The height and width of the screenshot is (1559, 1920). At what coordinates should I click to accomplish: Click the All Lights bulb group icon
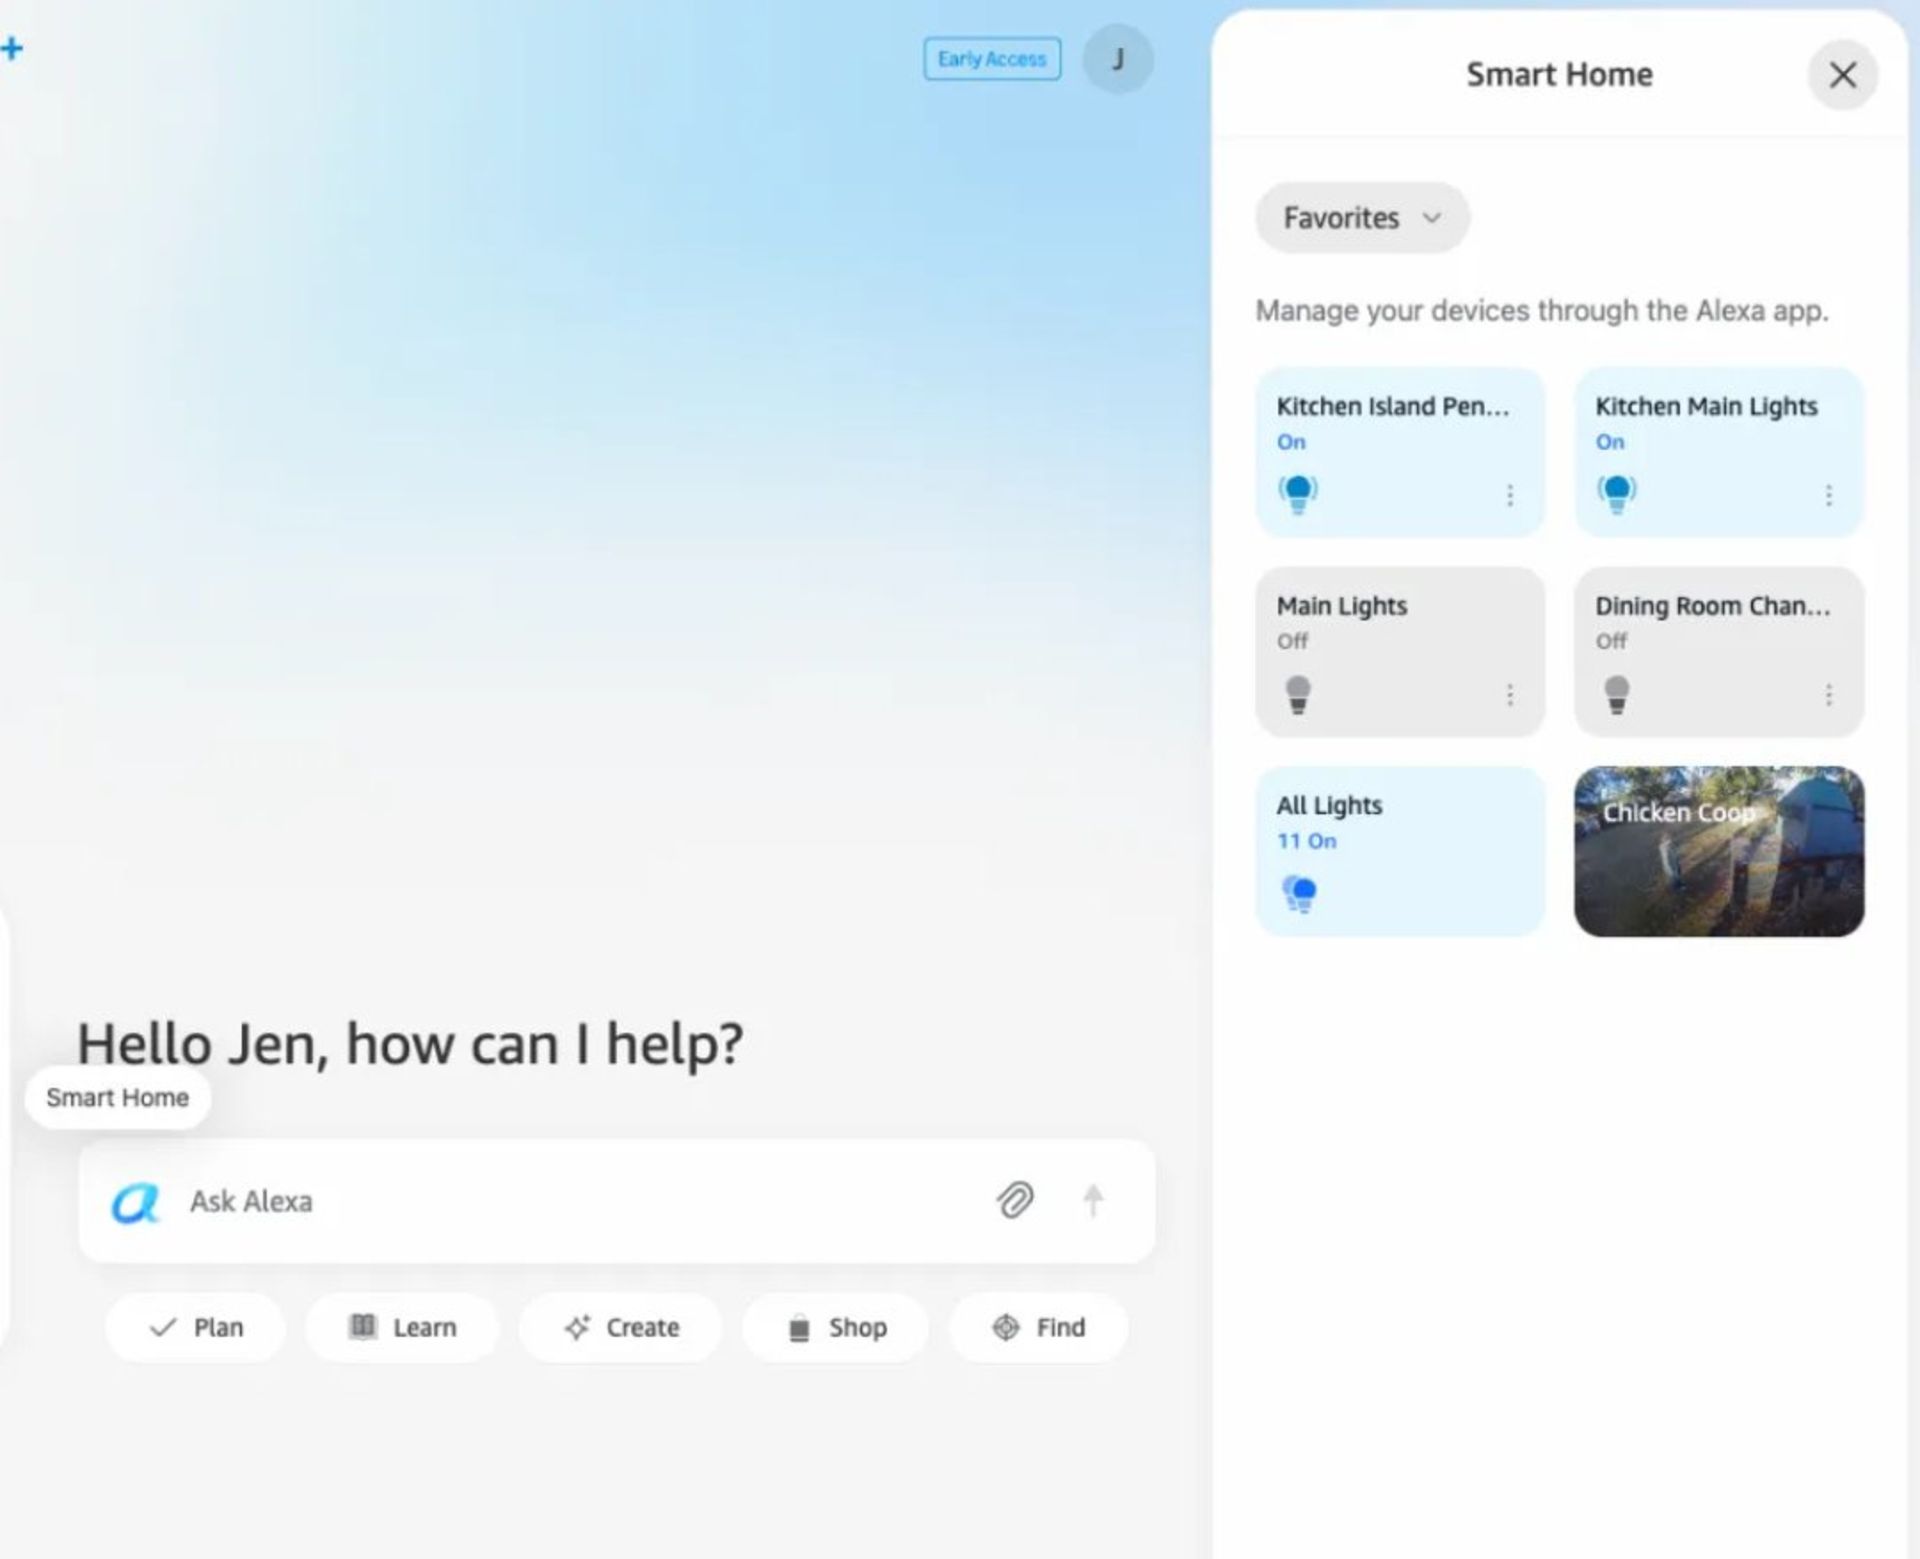click(1299, 893)
